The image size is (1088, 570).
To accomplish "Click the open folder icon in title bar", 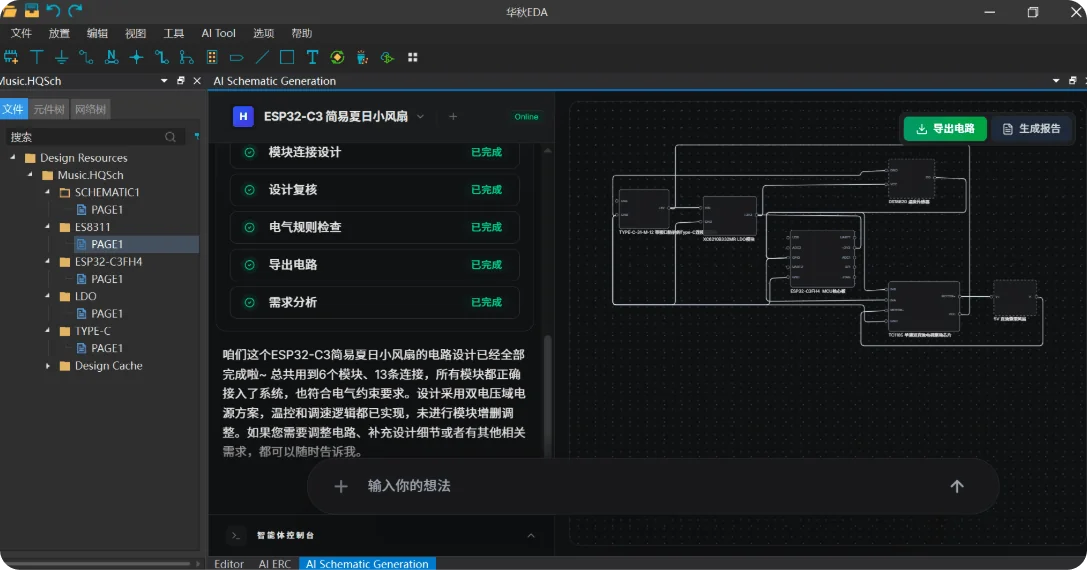I will point(9,10).
